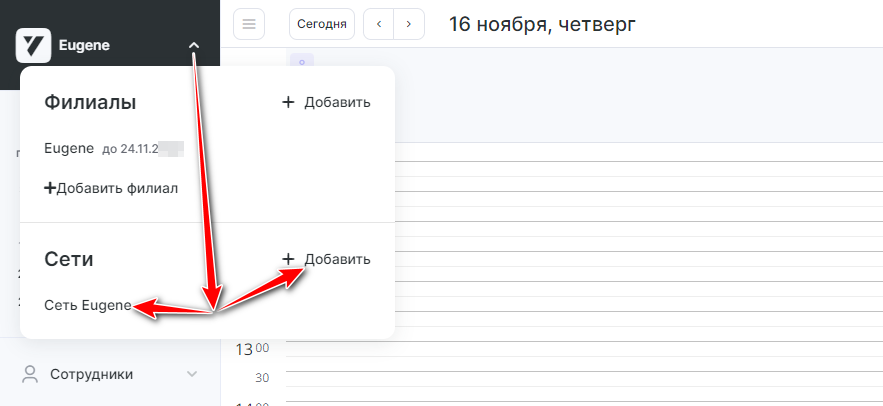
Task: Click the 16 ноября, четверг date heading
Action: click(x=542, y=24)
